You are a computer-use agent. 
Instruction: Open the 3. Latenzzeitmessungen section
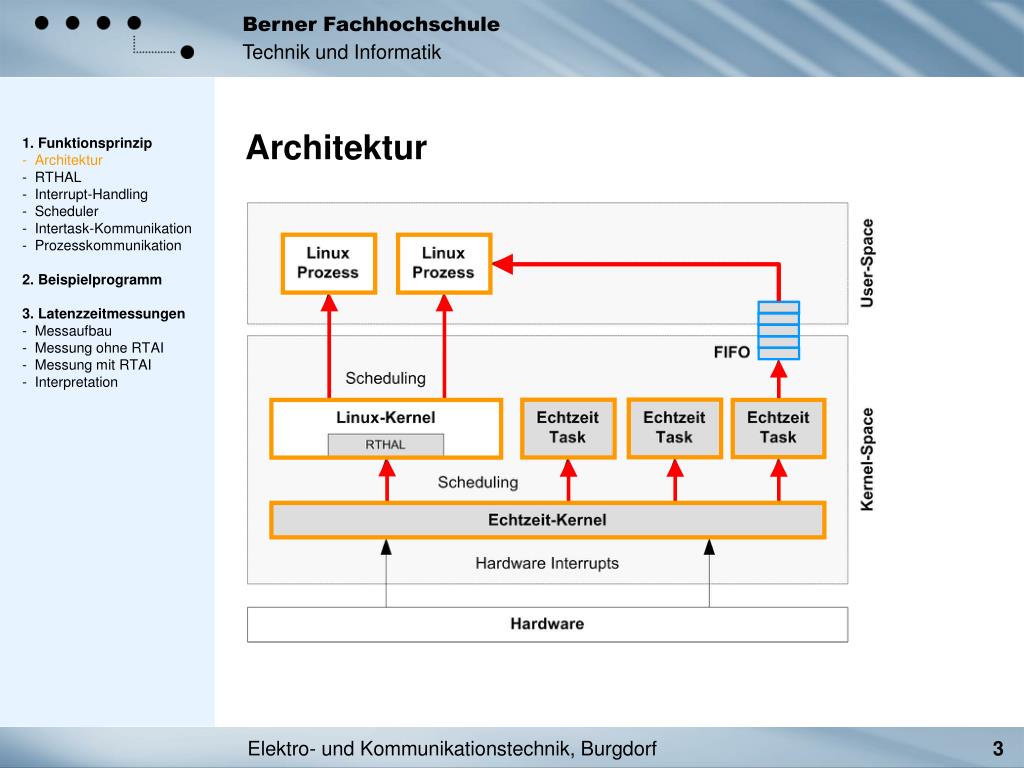[103, 313]
